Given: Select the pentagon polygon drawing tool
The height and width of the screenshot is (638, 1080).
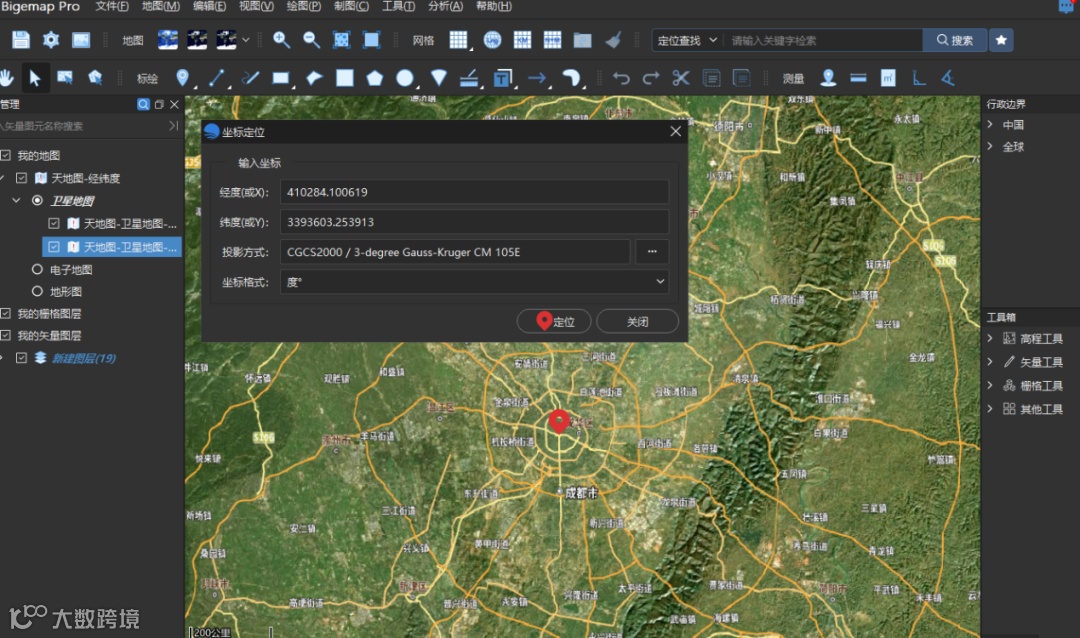Looking at the screenshot, I should pos(374,78).
